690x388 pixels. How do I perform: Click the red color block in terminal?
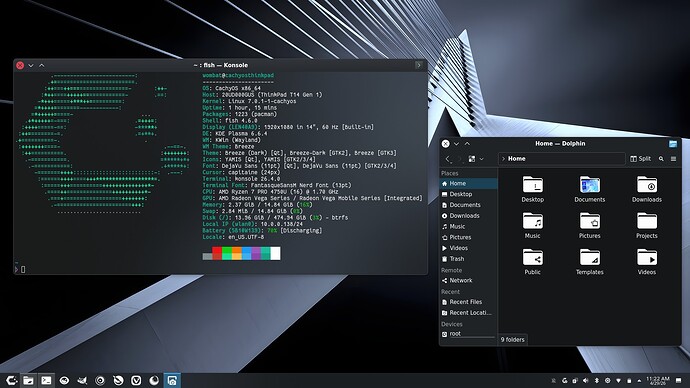pos(217,253)
